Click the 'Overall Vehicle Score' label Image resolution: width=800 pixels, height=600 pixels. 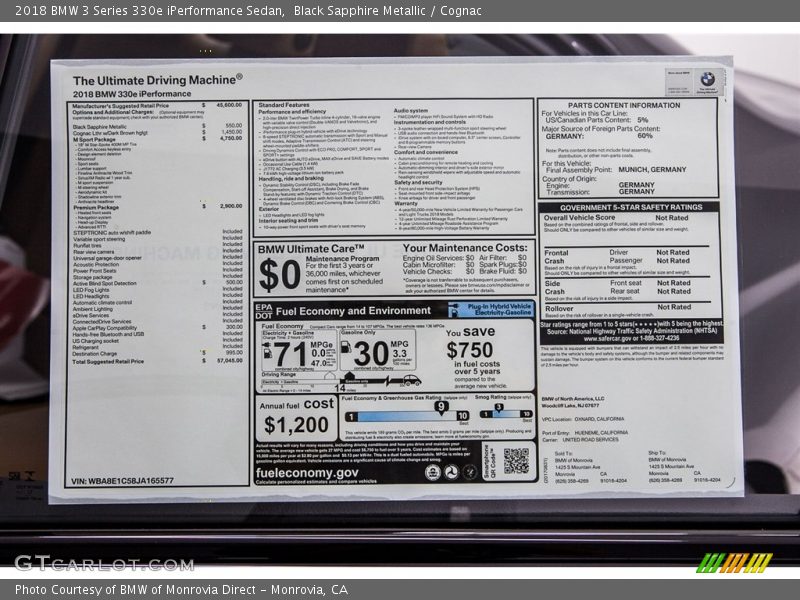(x=579, y=217)
